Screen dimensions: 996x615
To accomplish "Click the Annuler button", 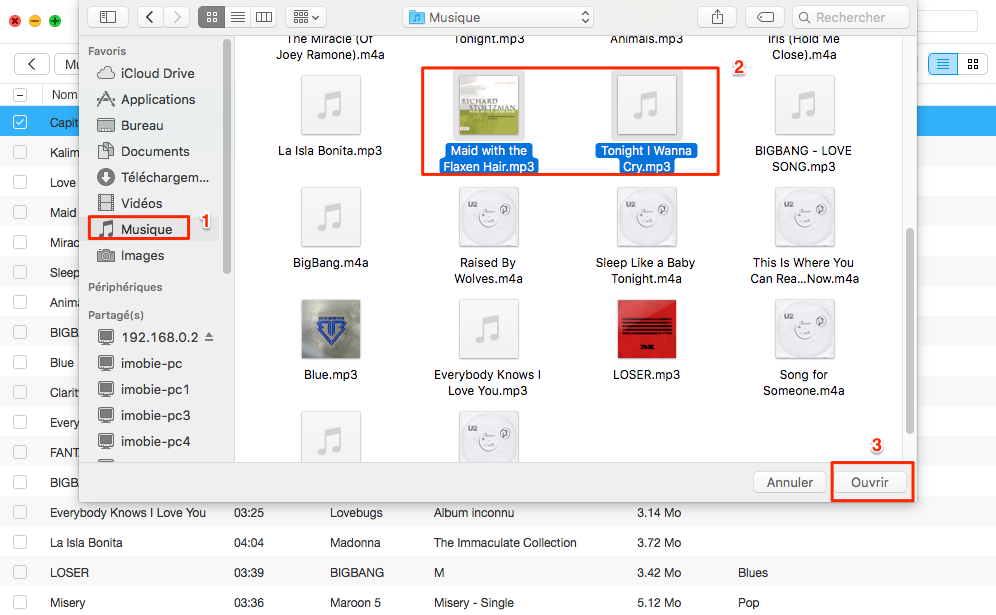I will (x=790, y=482).
